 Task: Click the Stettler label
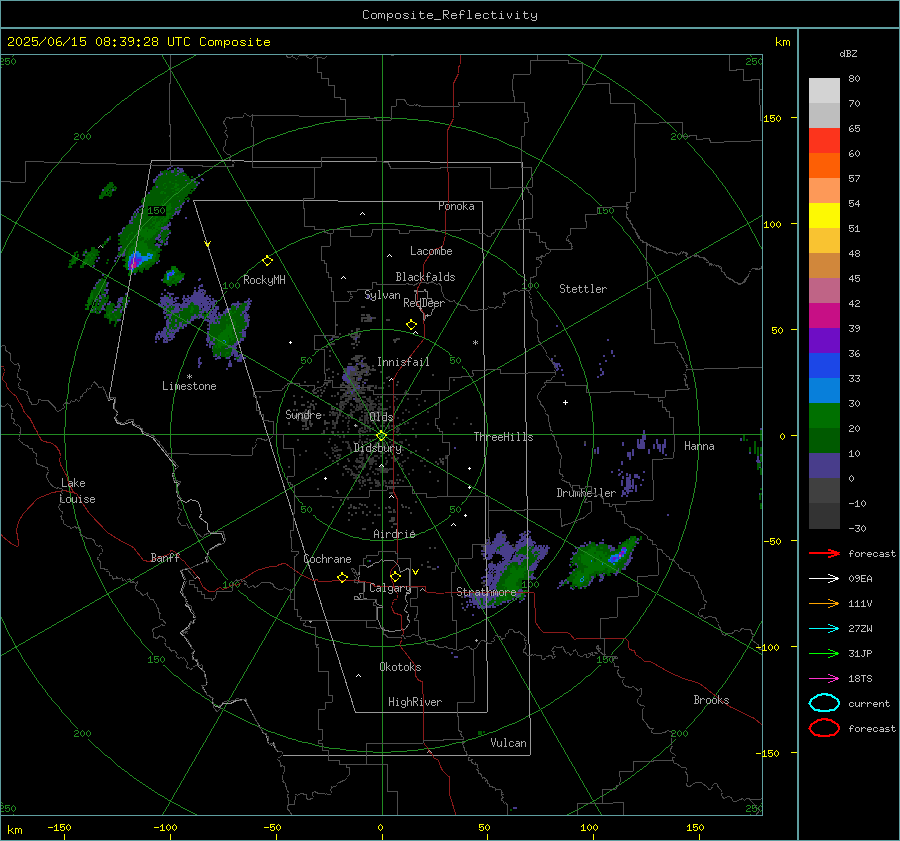point(583,289)
